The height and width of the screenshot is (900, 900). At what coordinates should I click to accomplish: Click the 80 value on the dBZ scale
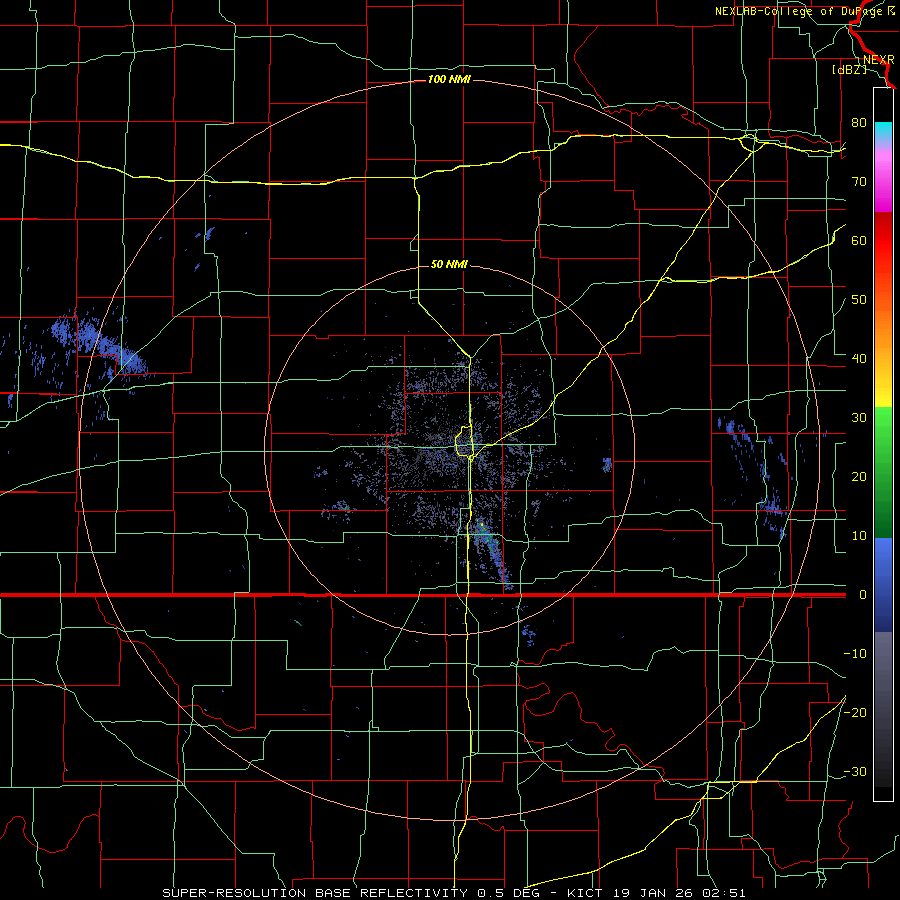coord(859,122)
